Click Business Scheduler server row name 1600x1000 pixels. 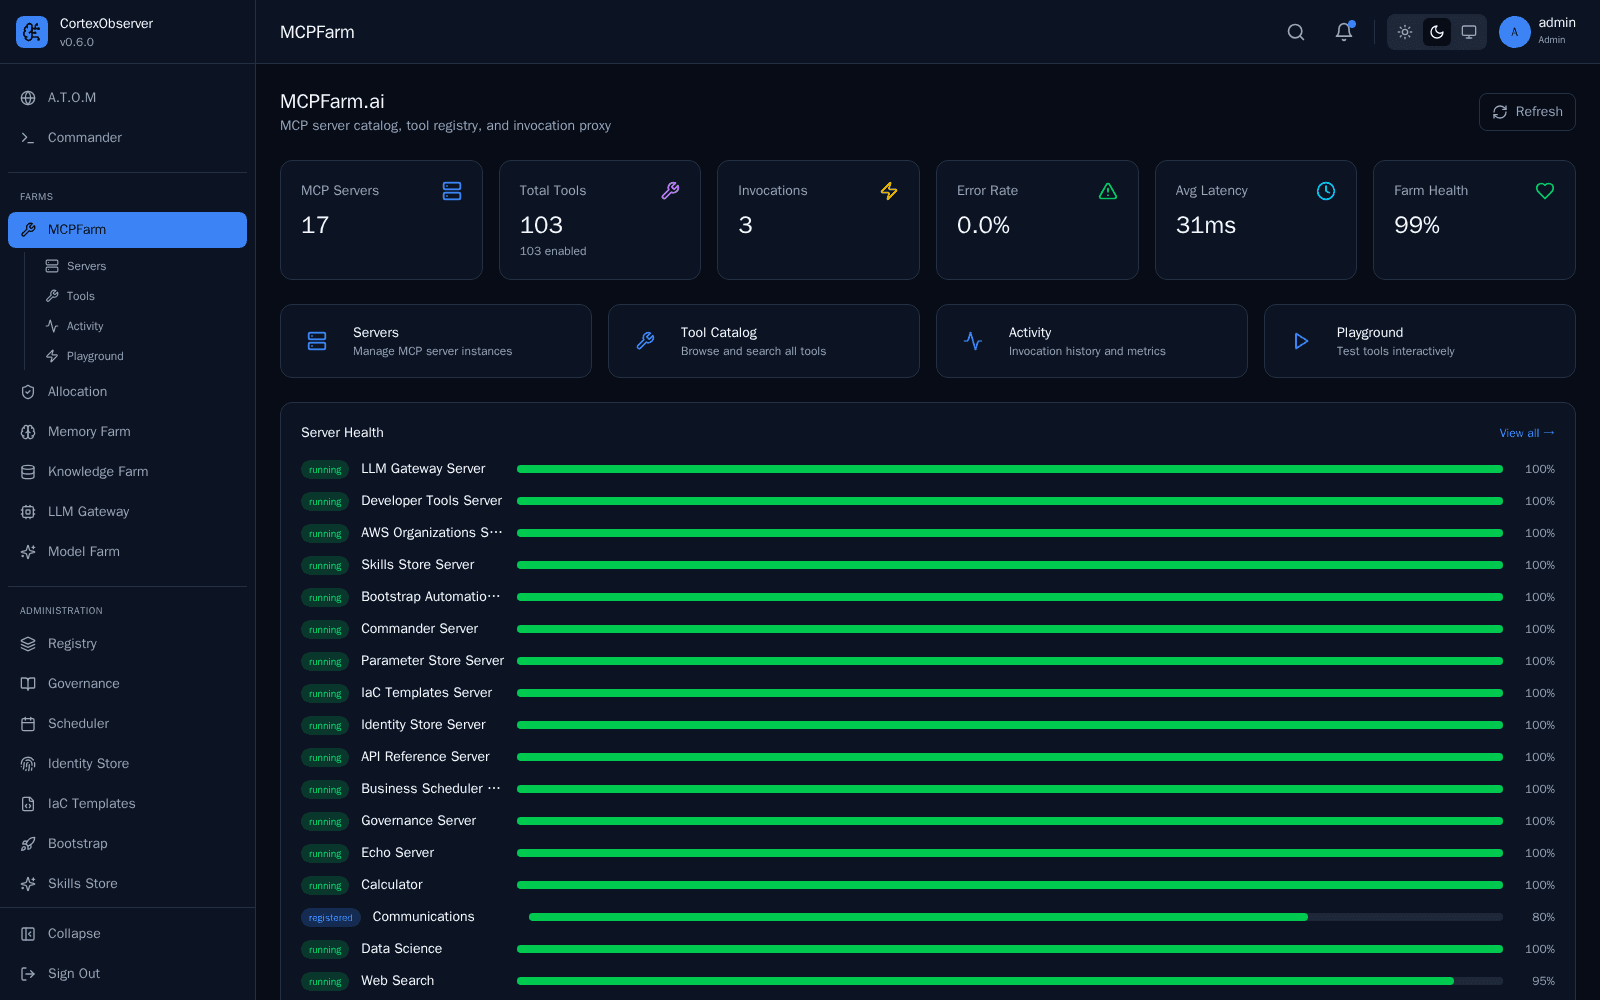tap(431, 789)
